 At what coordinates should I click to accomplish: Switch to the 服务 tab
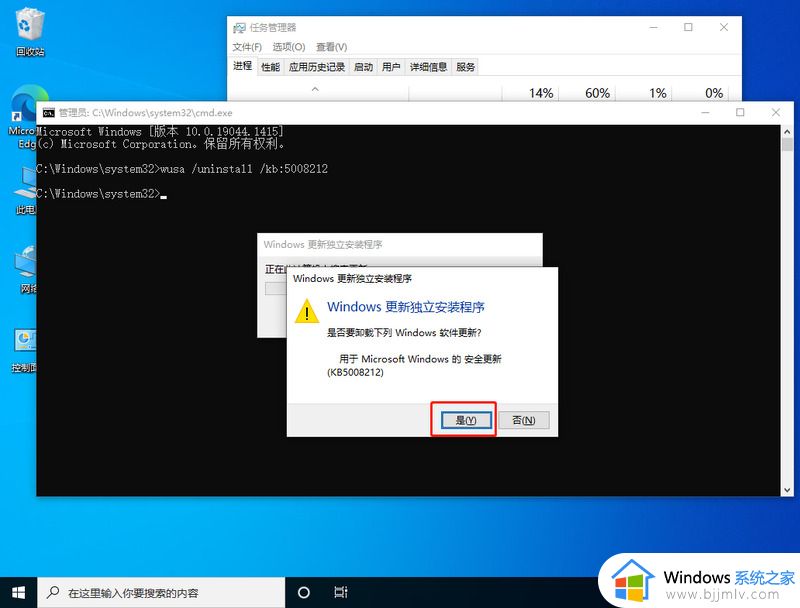465,67
